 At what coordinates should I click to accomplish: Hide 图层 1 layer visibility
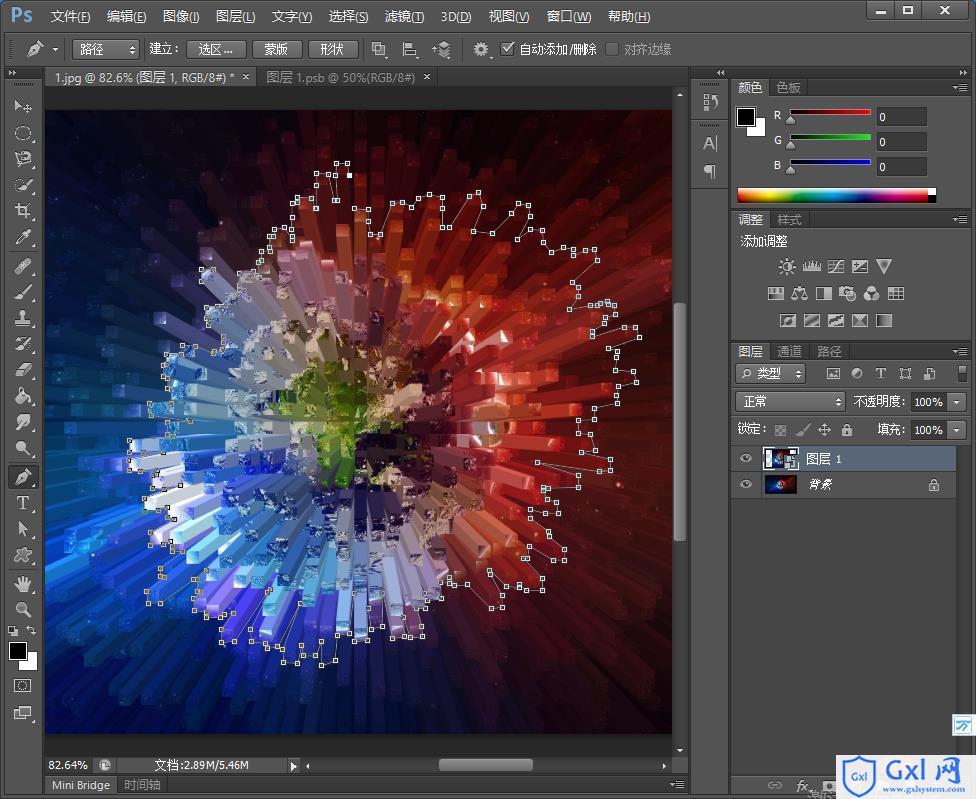pos(746,459)
